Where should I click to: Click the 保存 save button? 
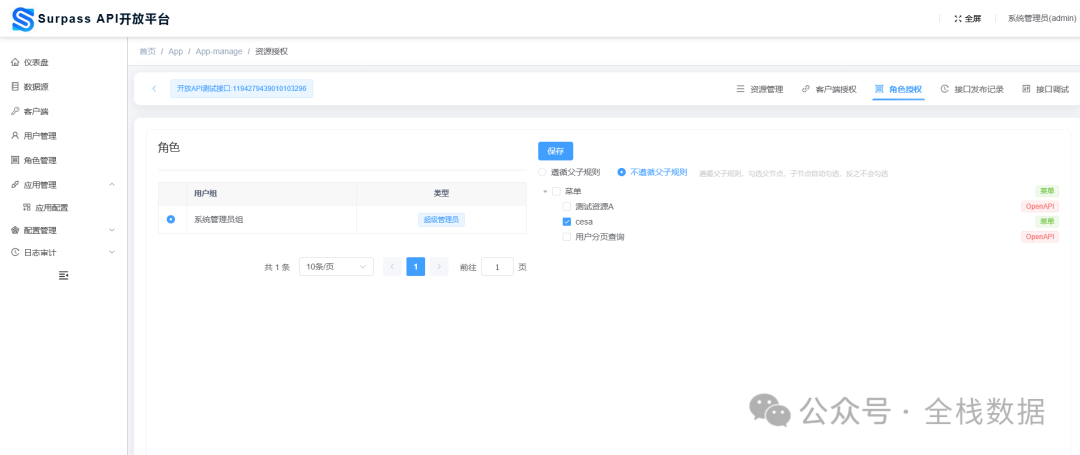(x=555, y=151)
